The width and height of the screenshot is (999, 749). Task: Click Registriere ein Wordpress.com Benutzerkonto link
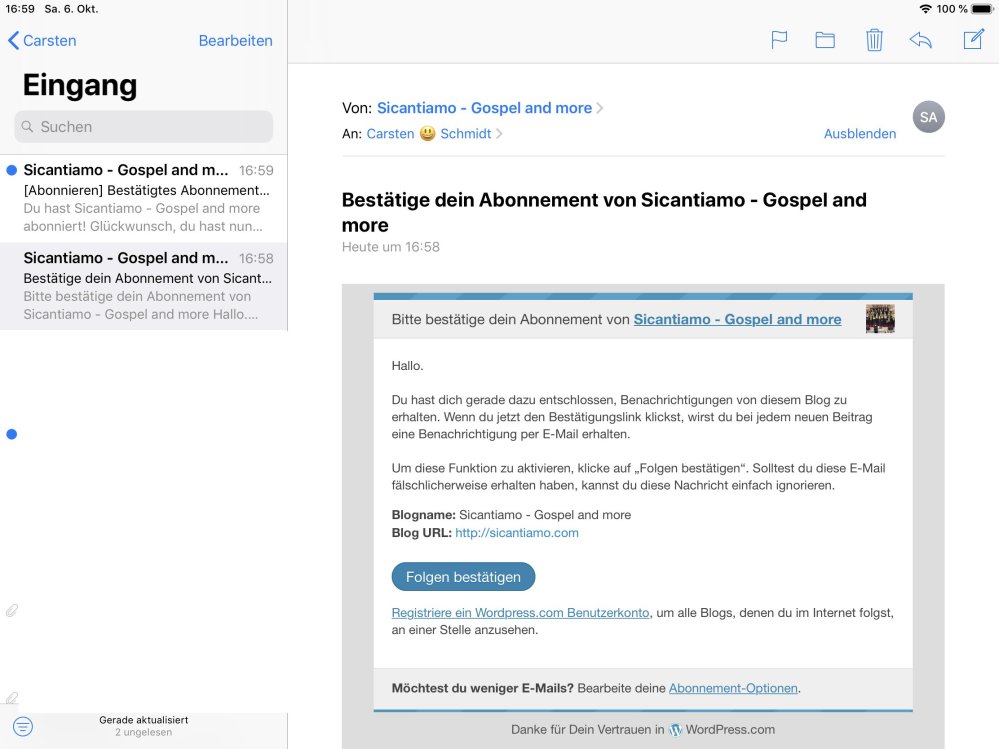[520, 612]
